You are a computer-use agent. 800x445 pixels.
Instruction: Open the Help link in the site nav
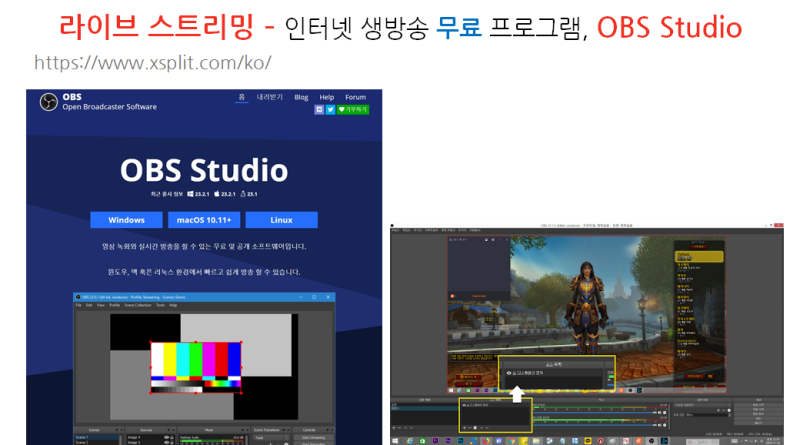327,97
